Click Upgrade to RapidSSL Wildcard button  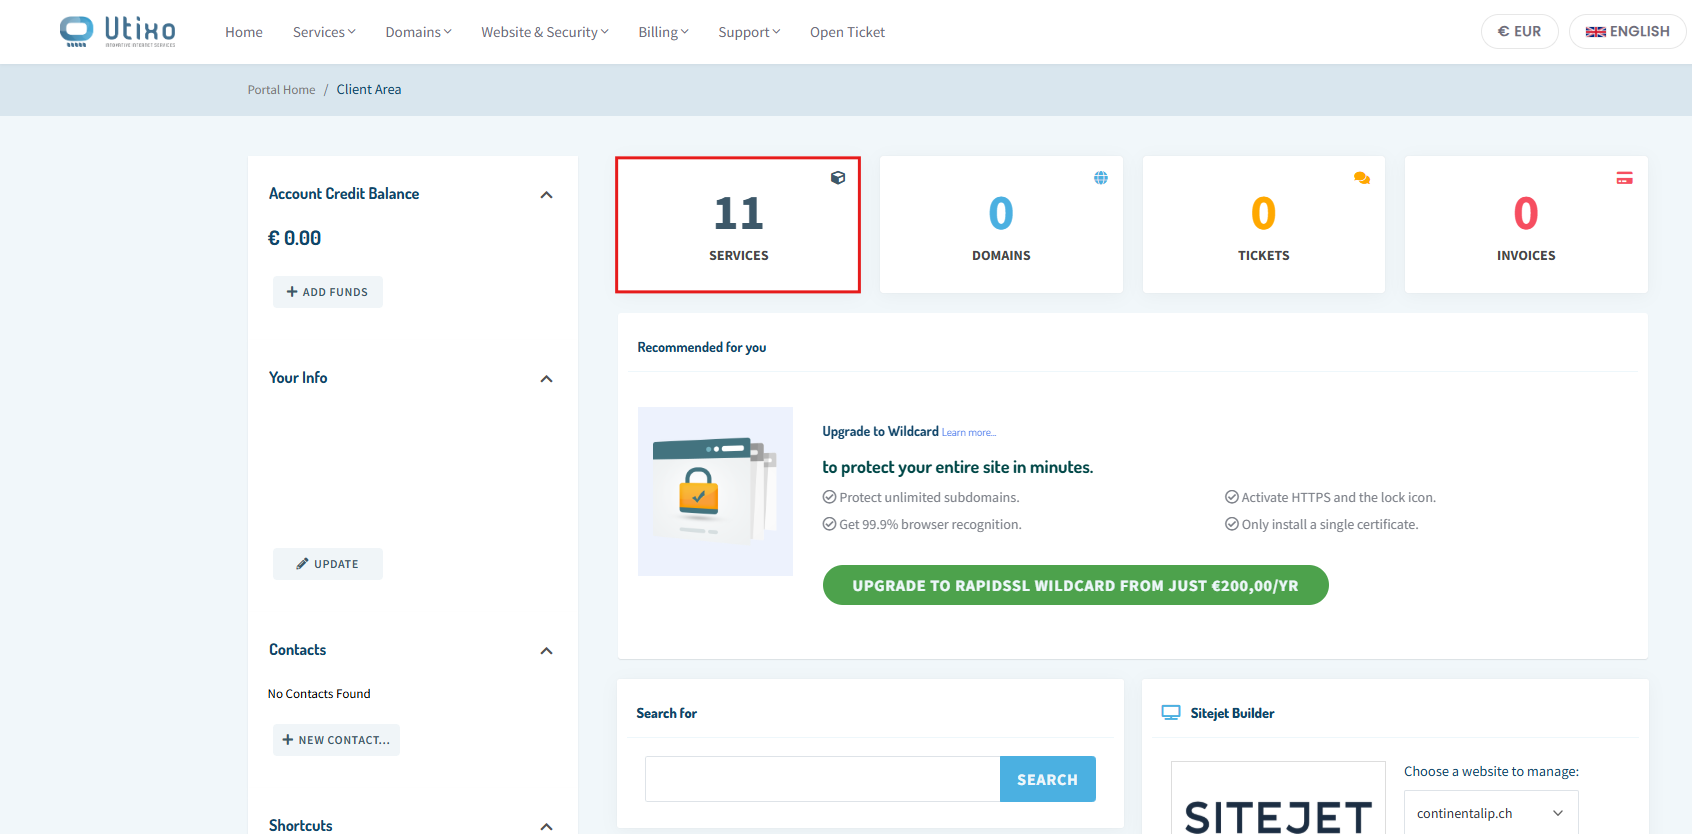tap(1075, 585)
